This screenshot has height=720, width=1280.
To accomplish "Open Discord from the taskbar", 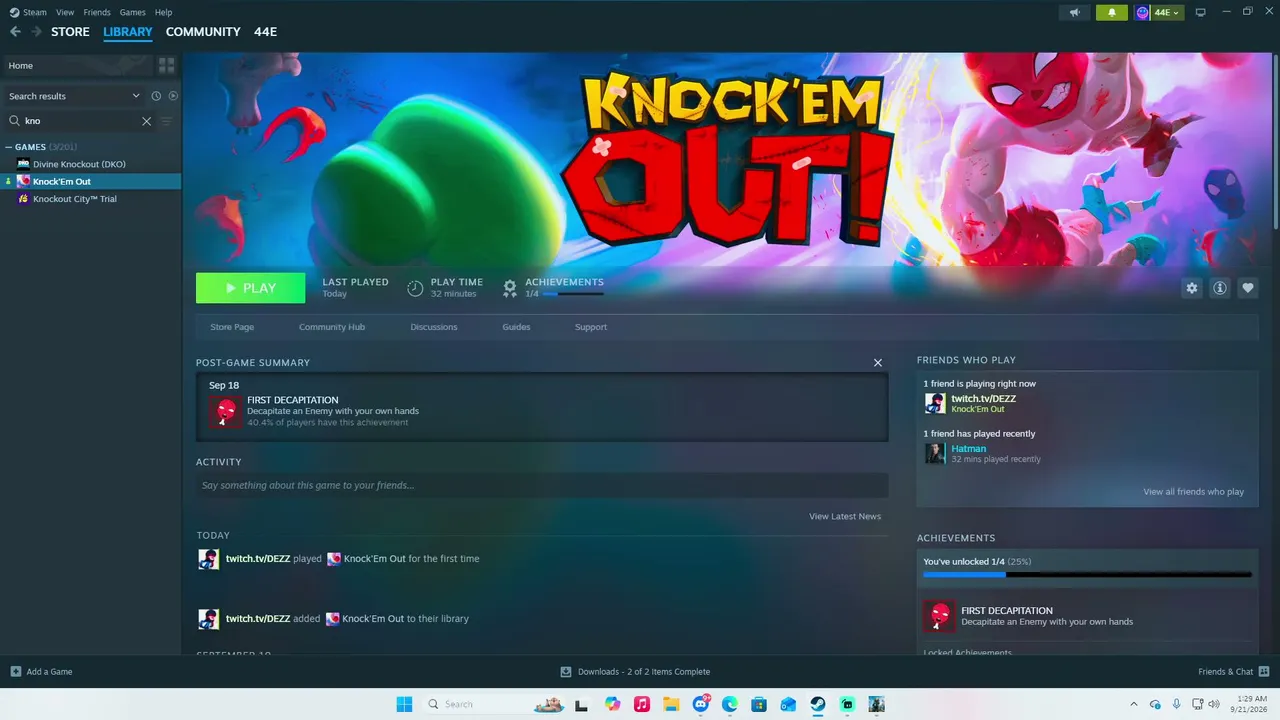I will coord(701,704).
